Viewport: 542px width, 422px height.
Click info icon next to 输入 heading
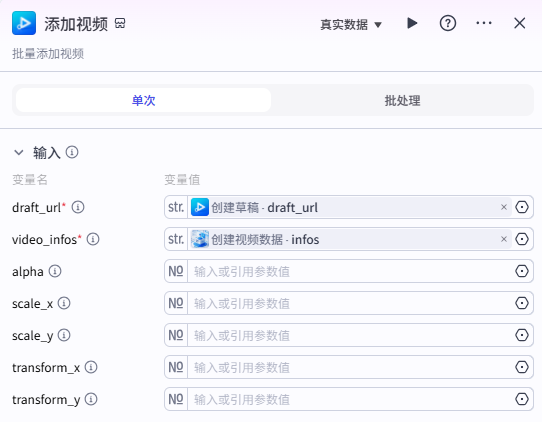(72, 152)
